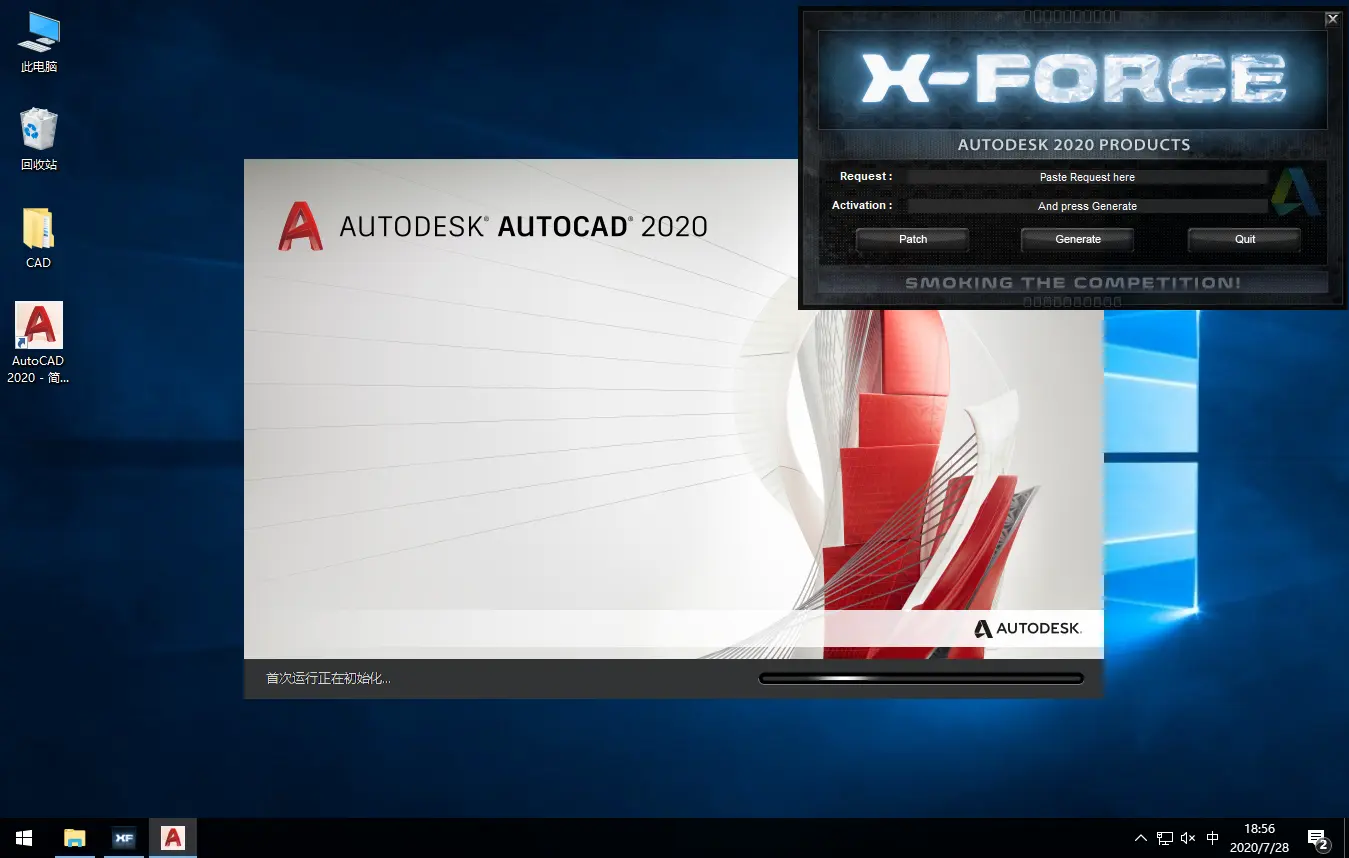Click the SMOKING THE COMPETITION text
Image resolution: width=1349 pixels, height=858 pixels.
(1073, 283)
